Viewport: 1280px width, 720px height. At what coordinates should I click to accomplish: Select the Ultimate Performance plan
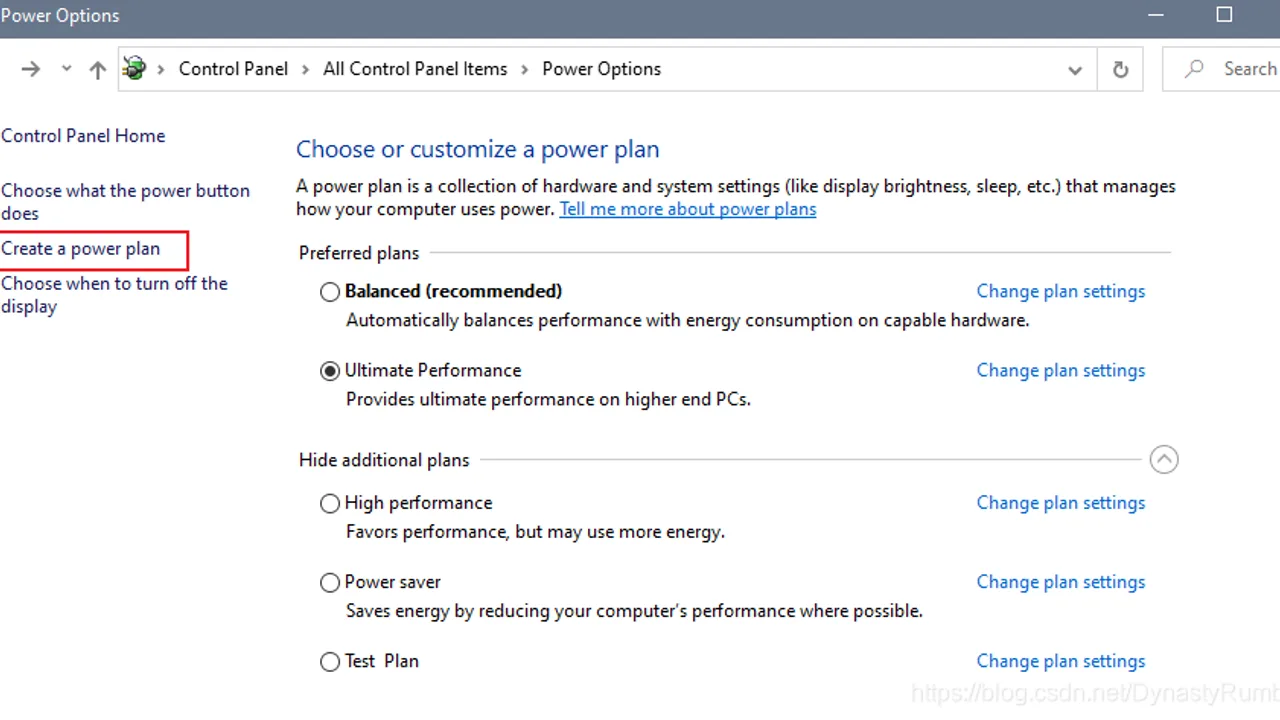pos(330,371)
